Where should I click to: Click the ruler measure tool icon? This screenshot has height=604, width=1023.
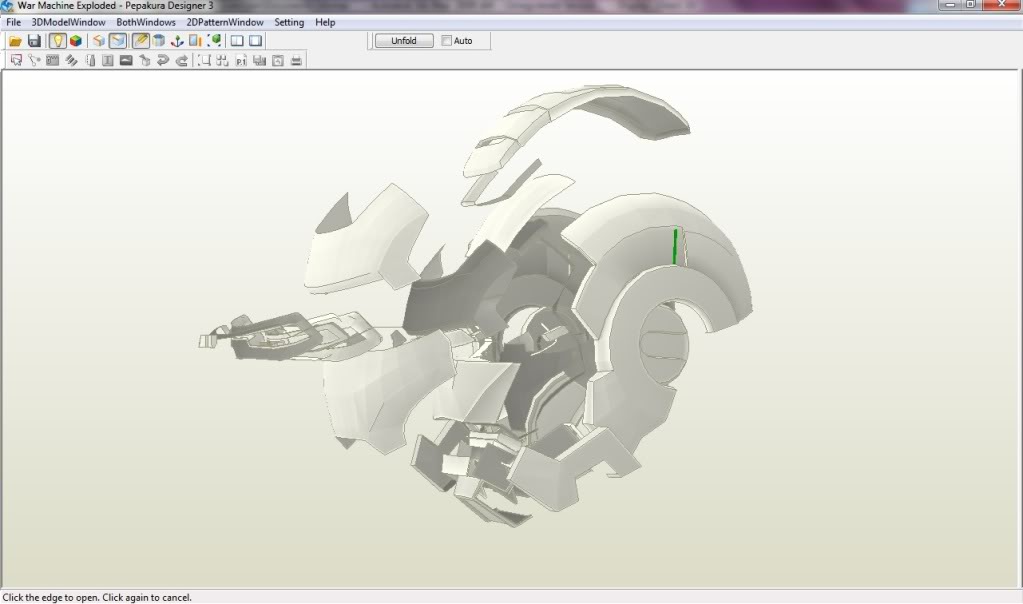coord(53,61)
